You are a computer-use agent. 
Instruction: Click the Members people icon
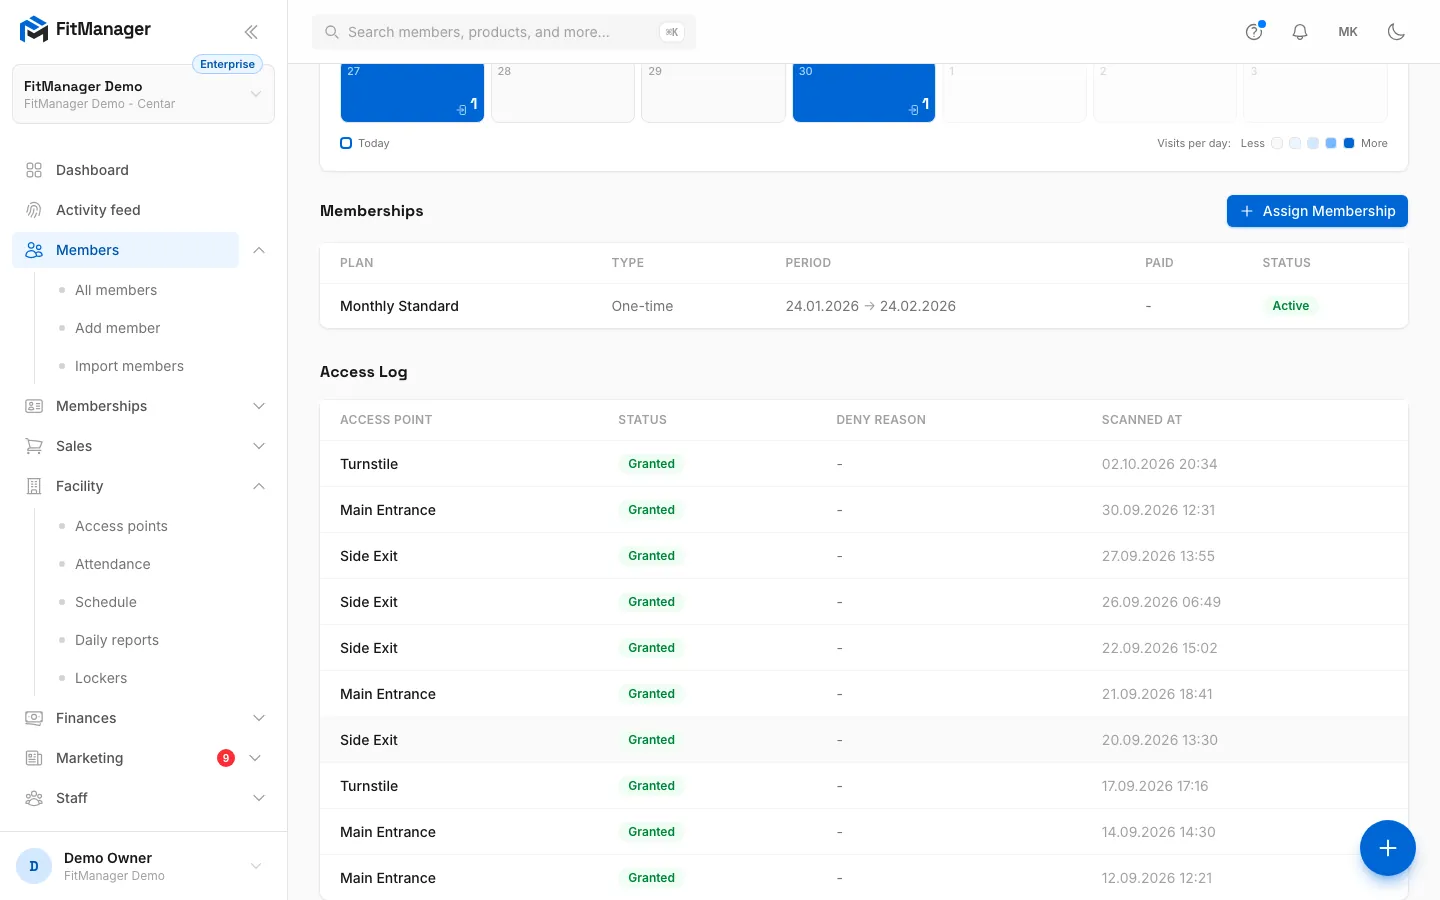[x=34, y=250]
